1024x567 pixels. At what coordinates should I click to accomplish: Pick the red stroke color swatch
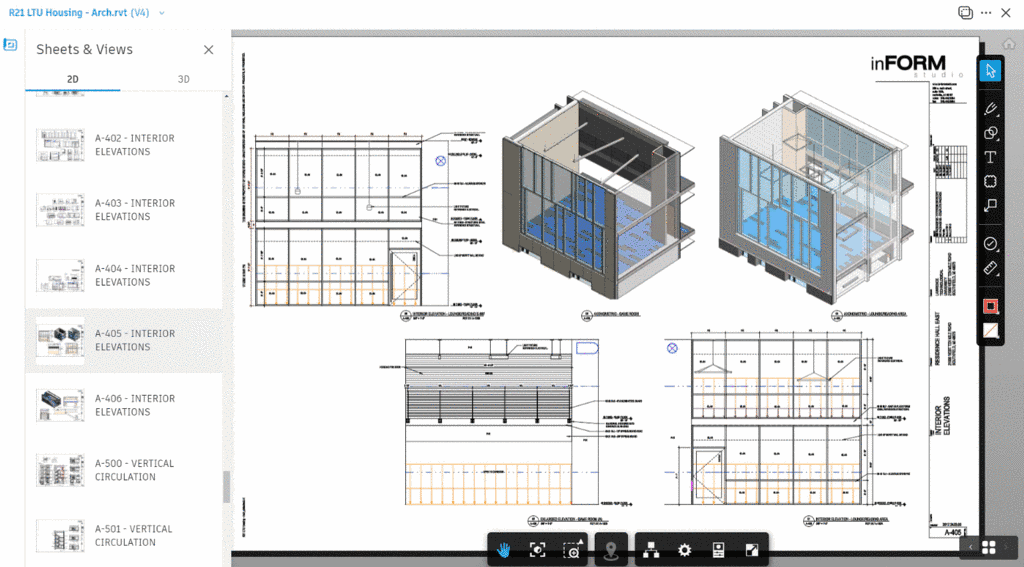pyautogui.click(x=990, y=307)
